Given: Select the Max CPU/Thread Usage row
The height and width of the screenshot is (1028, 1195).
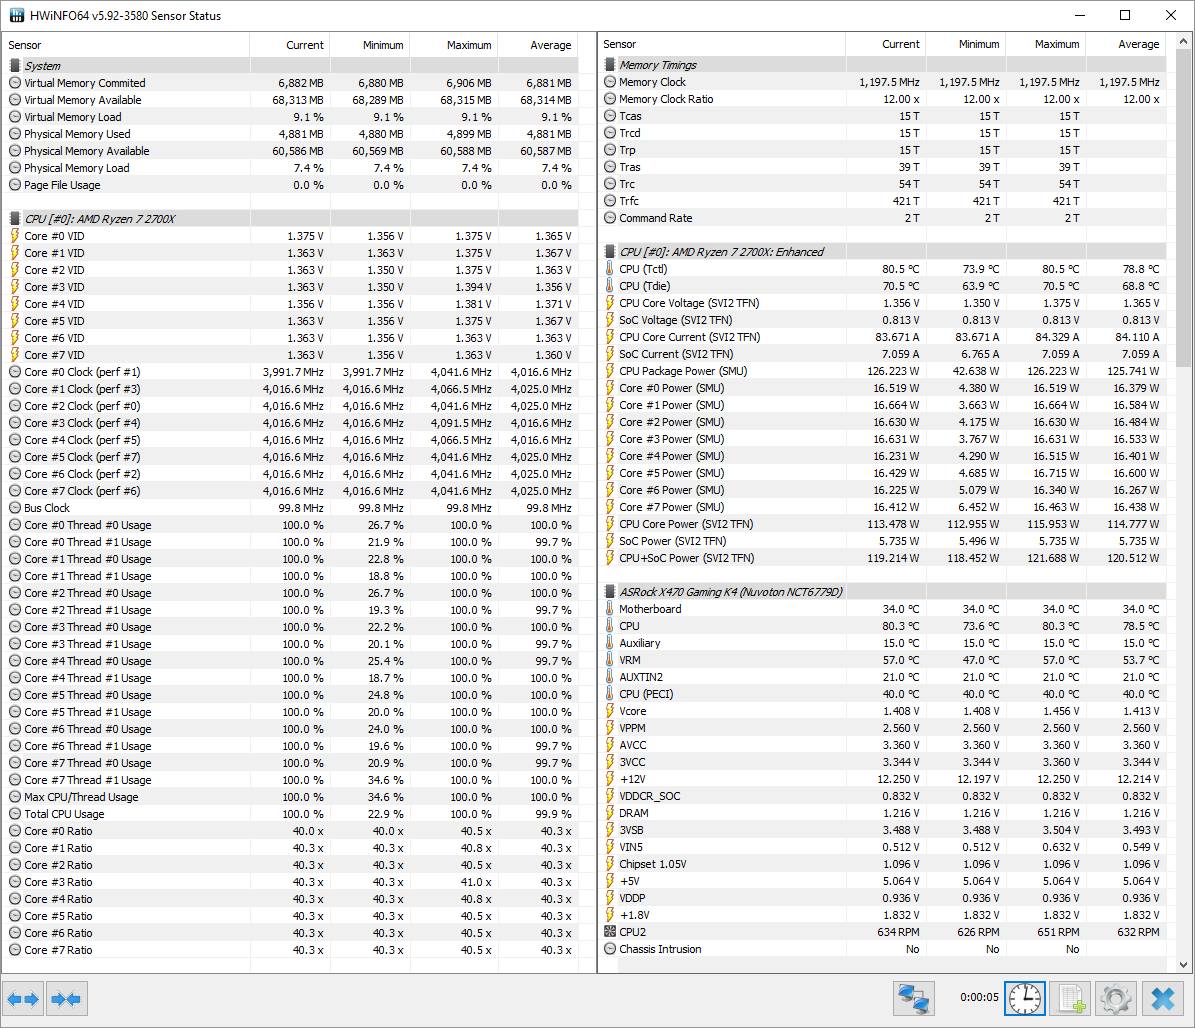Looking at the screenshot, I should point(291,797).
